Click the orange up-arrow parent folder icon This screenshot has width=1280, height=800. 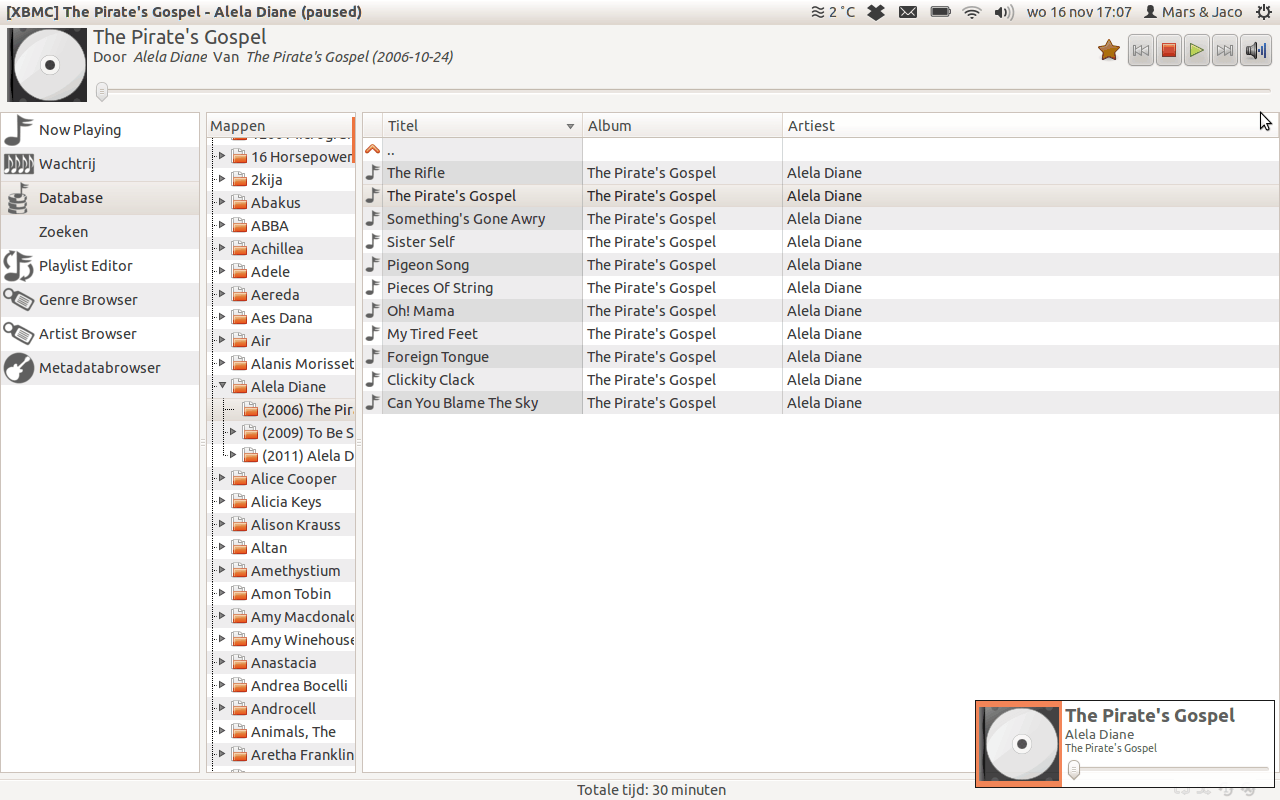[x=372, y=150]
